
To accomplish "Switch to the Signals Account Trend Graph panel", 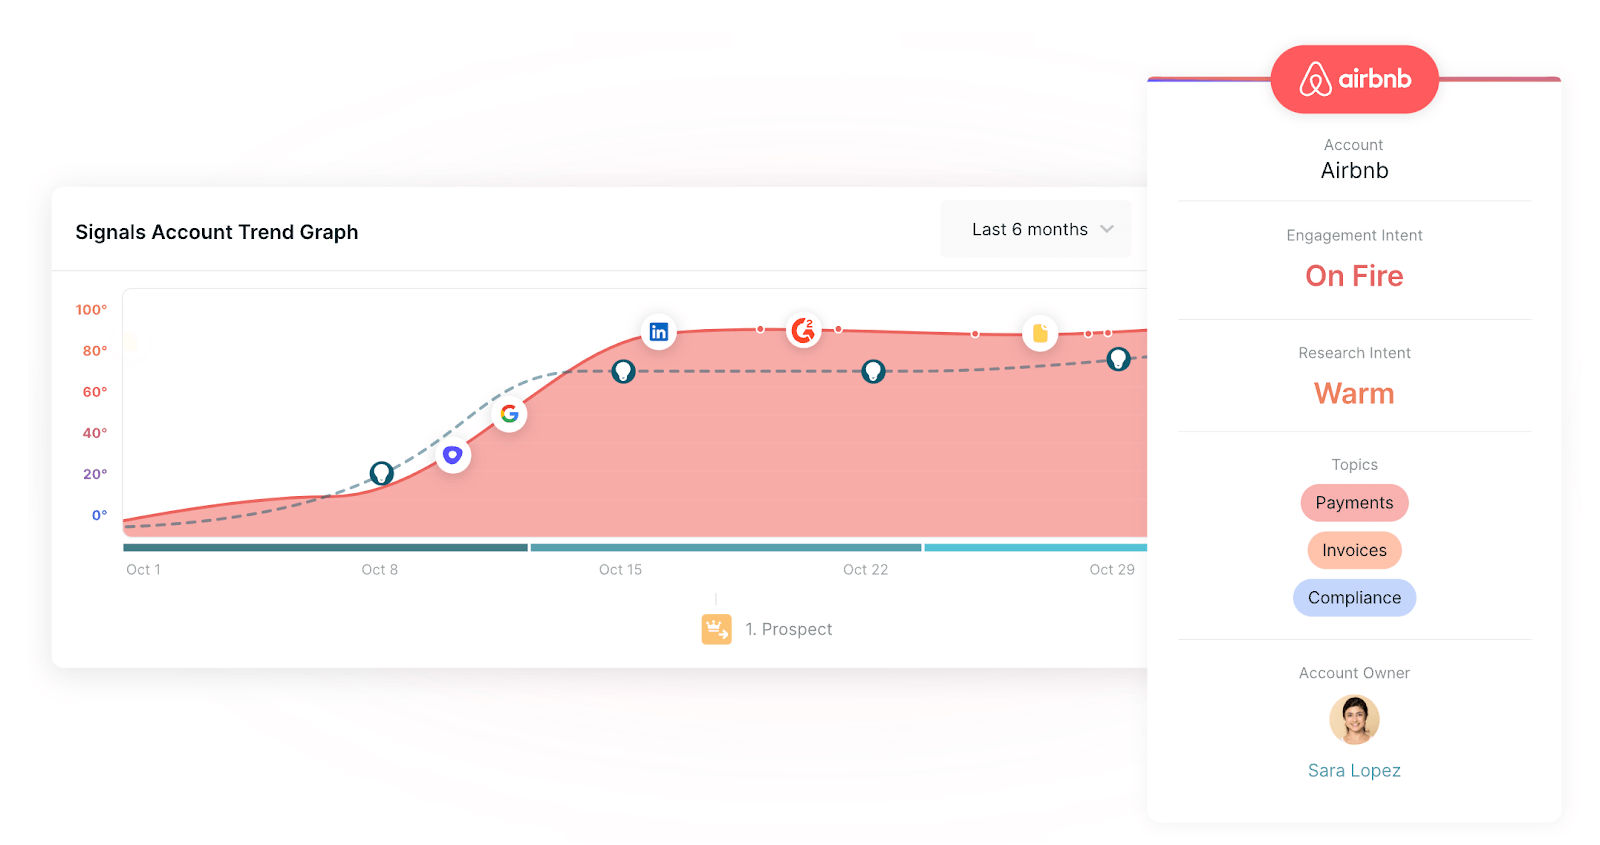I will [x=216, y=231].
